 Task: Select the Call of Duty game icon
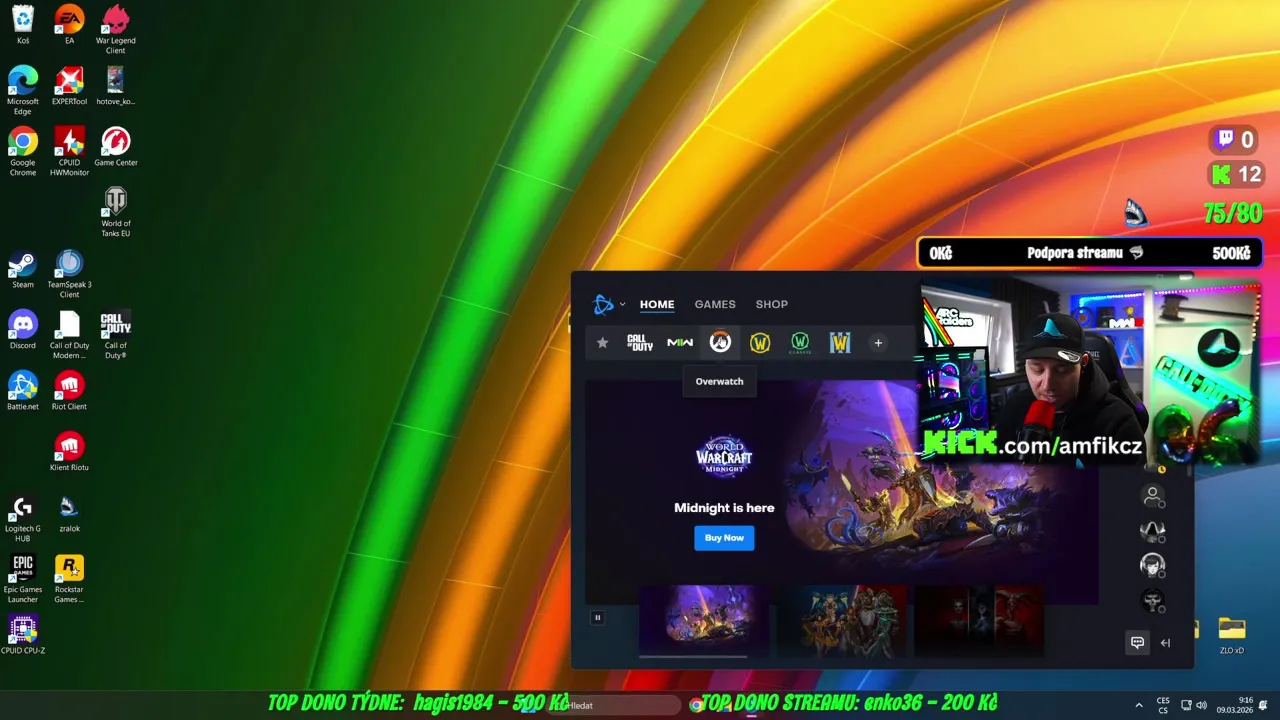click(640, 343)
